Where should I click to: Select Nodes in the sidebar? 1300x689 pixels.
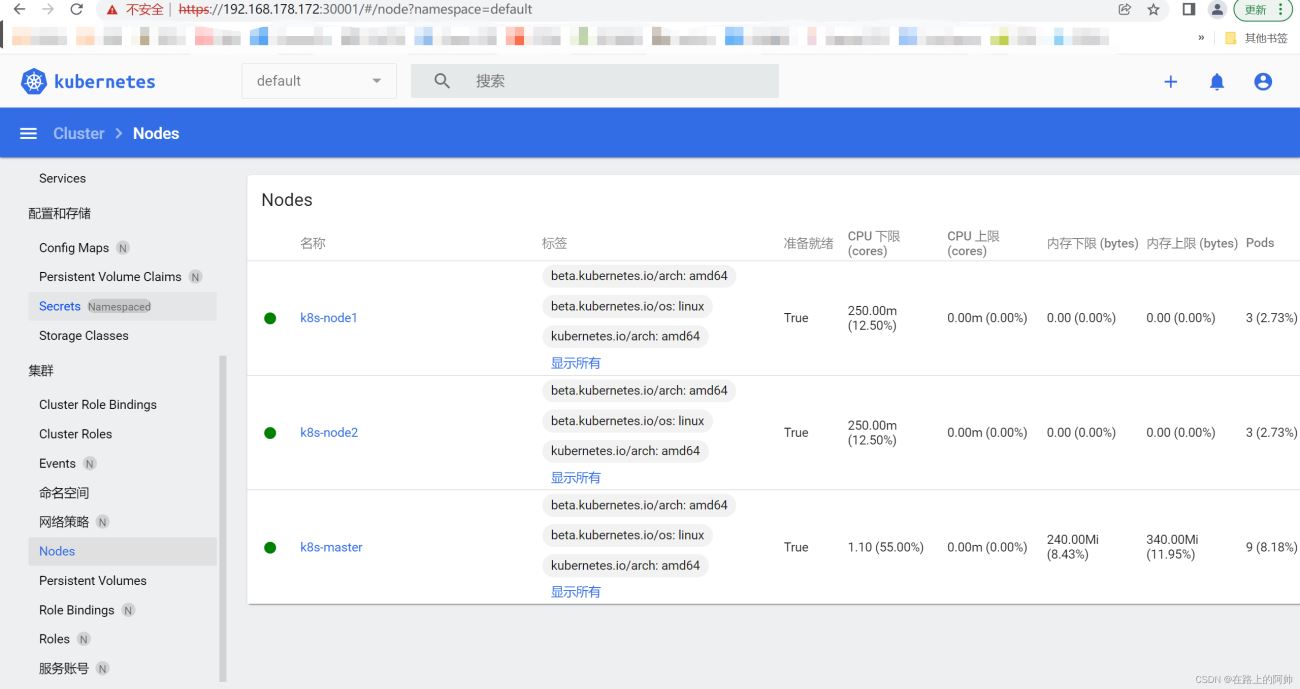(57, 551)
